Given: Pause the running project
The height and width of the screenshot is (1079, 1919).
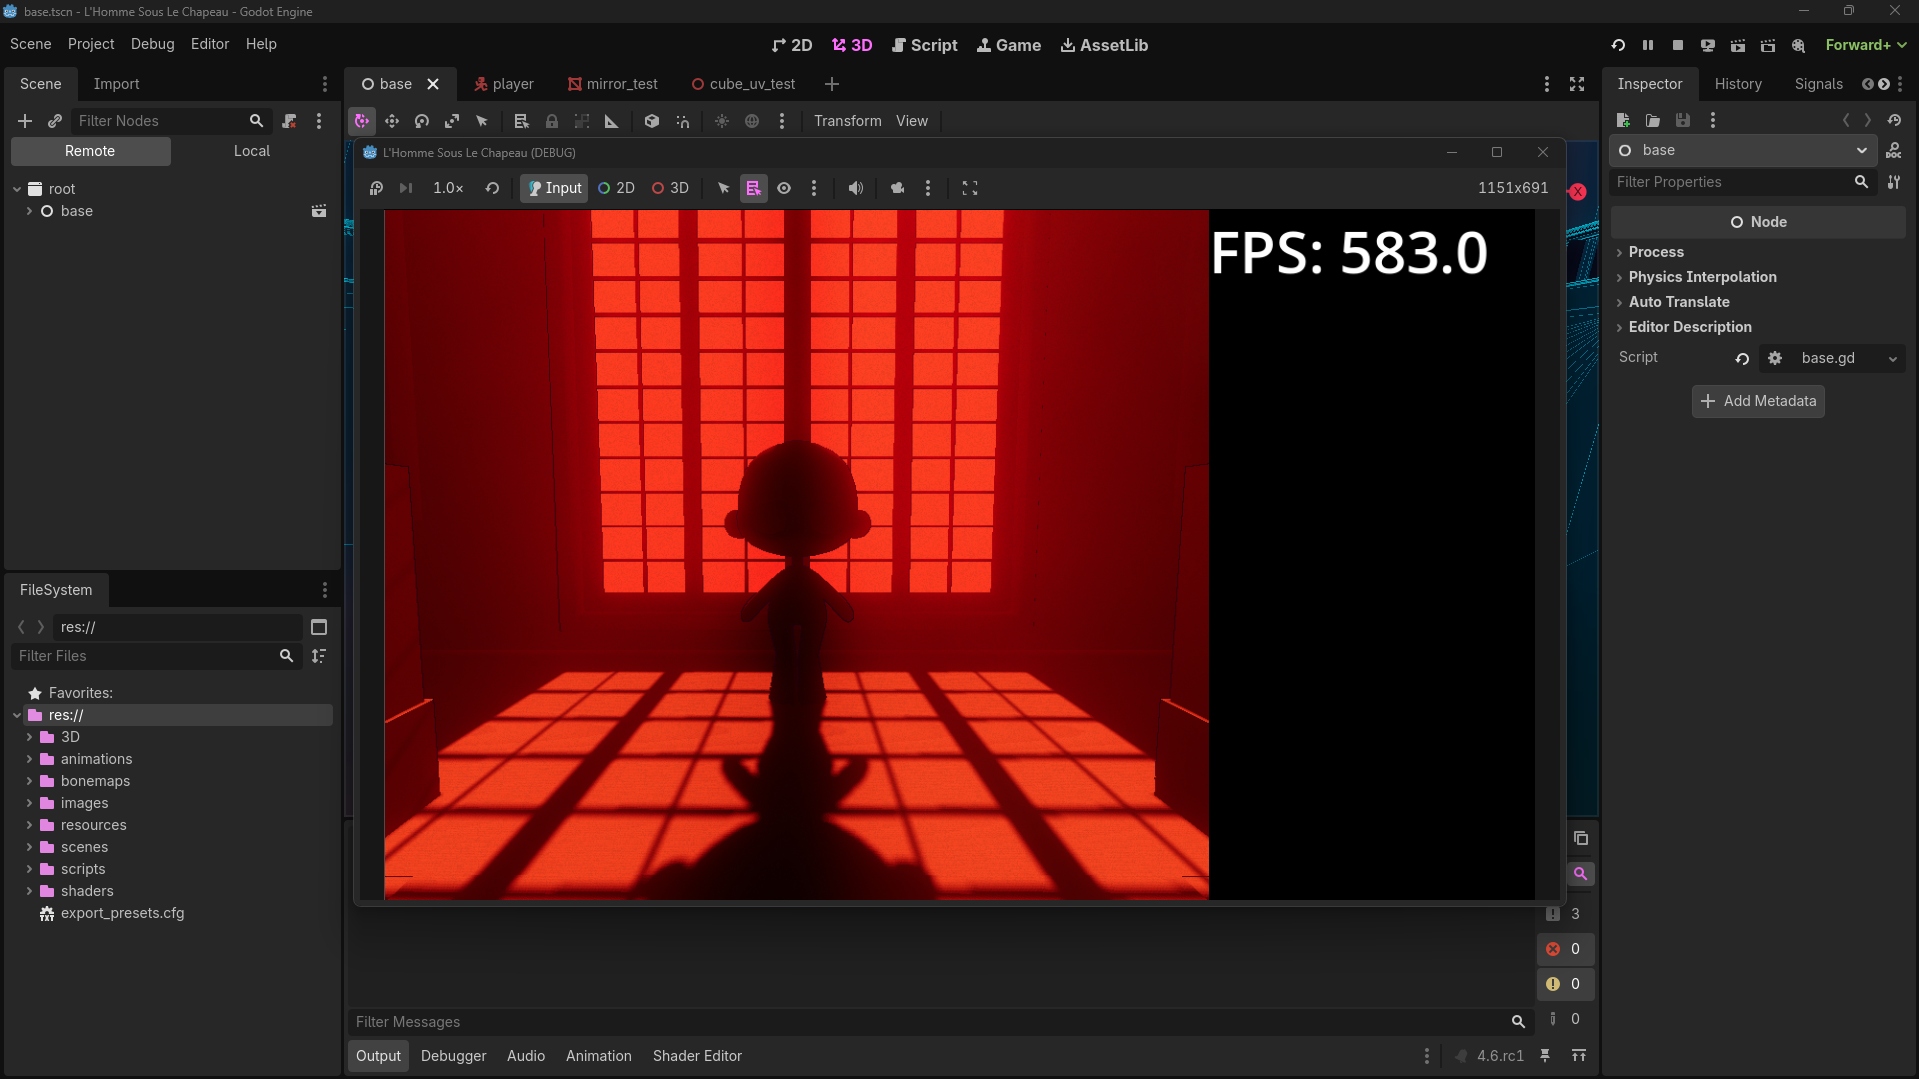Looking at the screenshot, I should 1648,45.
